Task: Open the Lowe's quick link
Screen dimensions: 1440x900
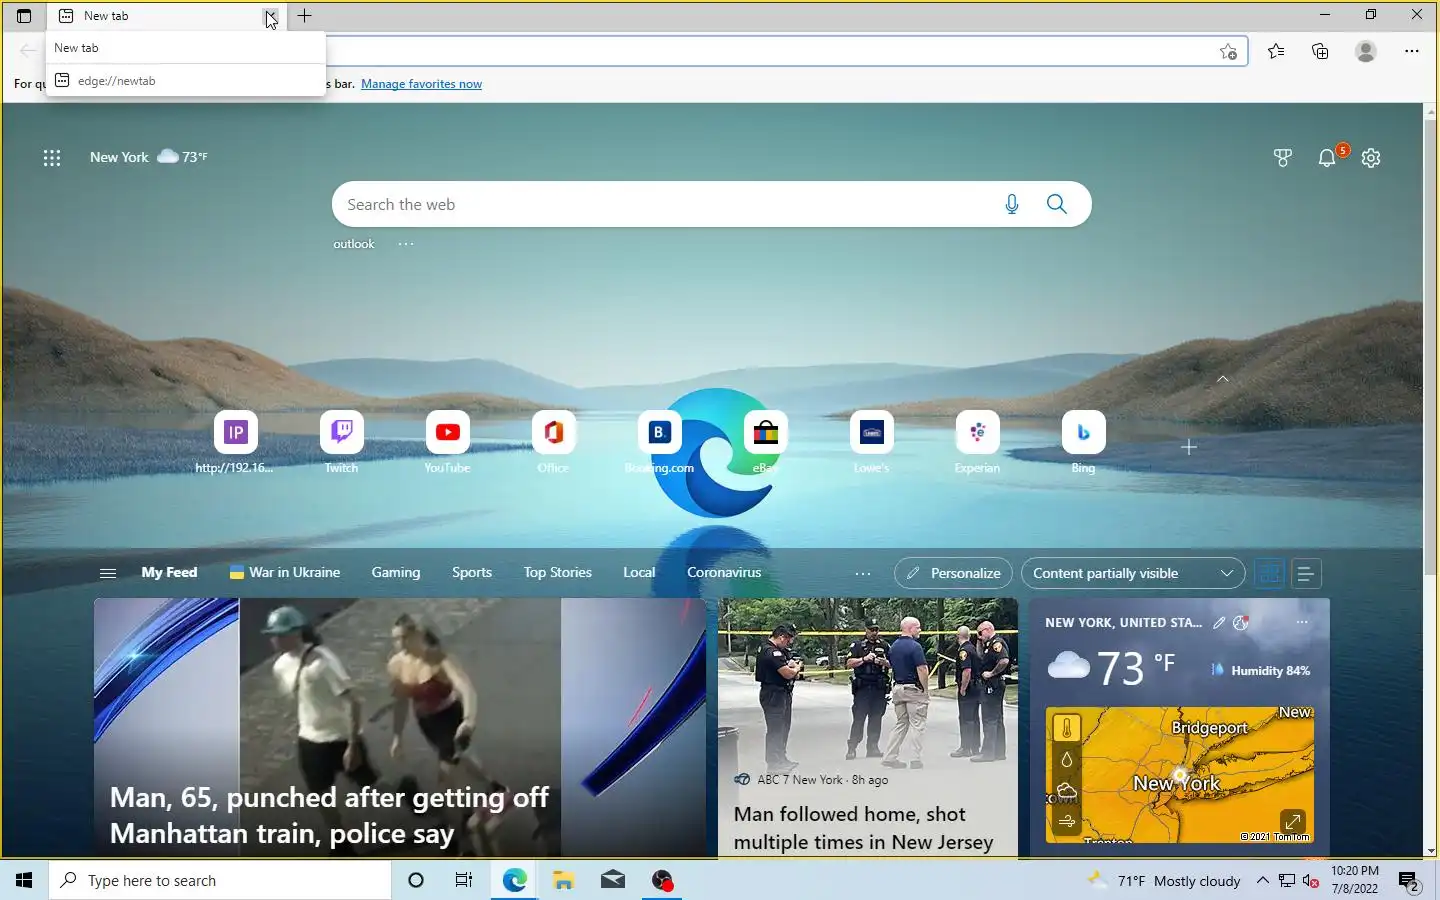Action: tap(871, 442)
